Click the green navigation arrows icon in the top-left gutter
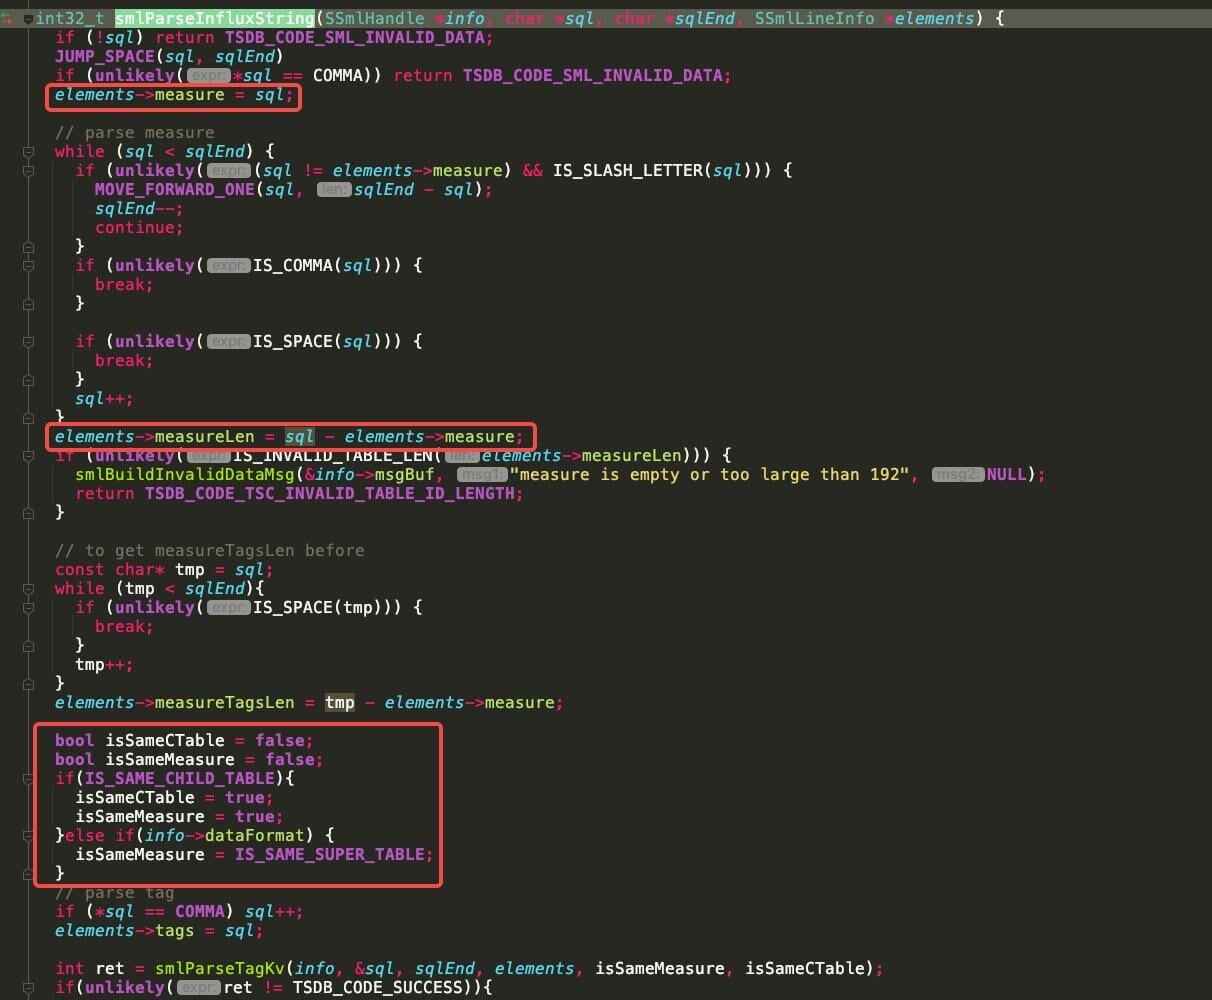 tap(8, 17)
